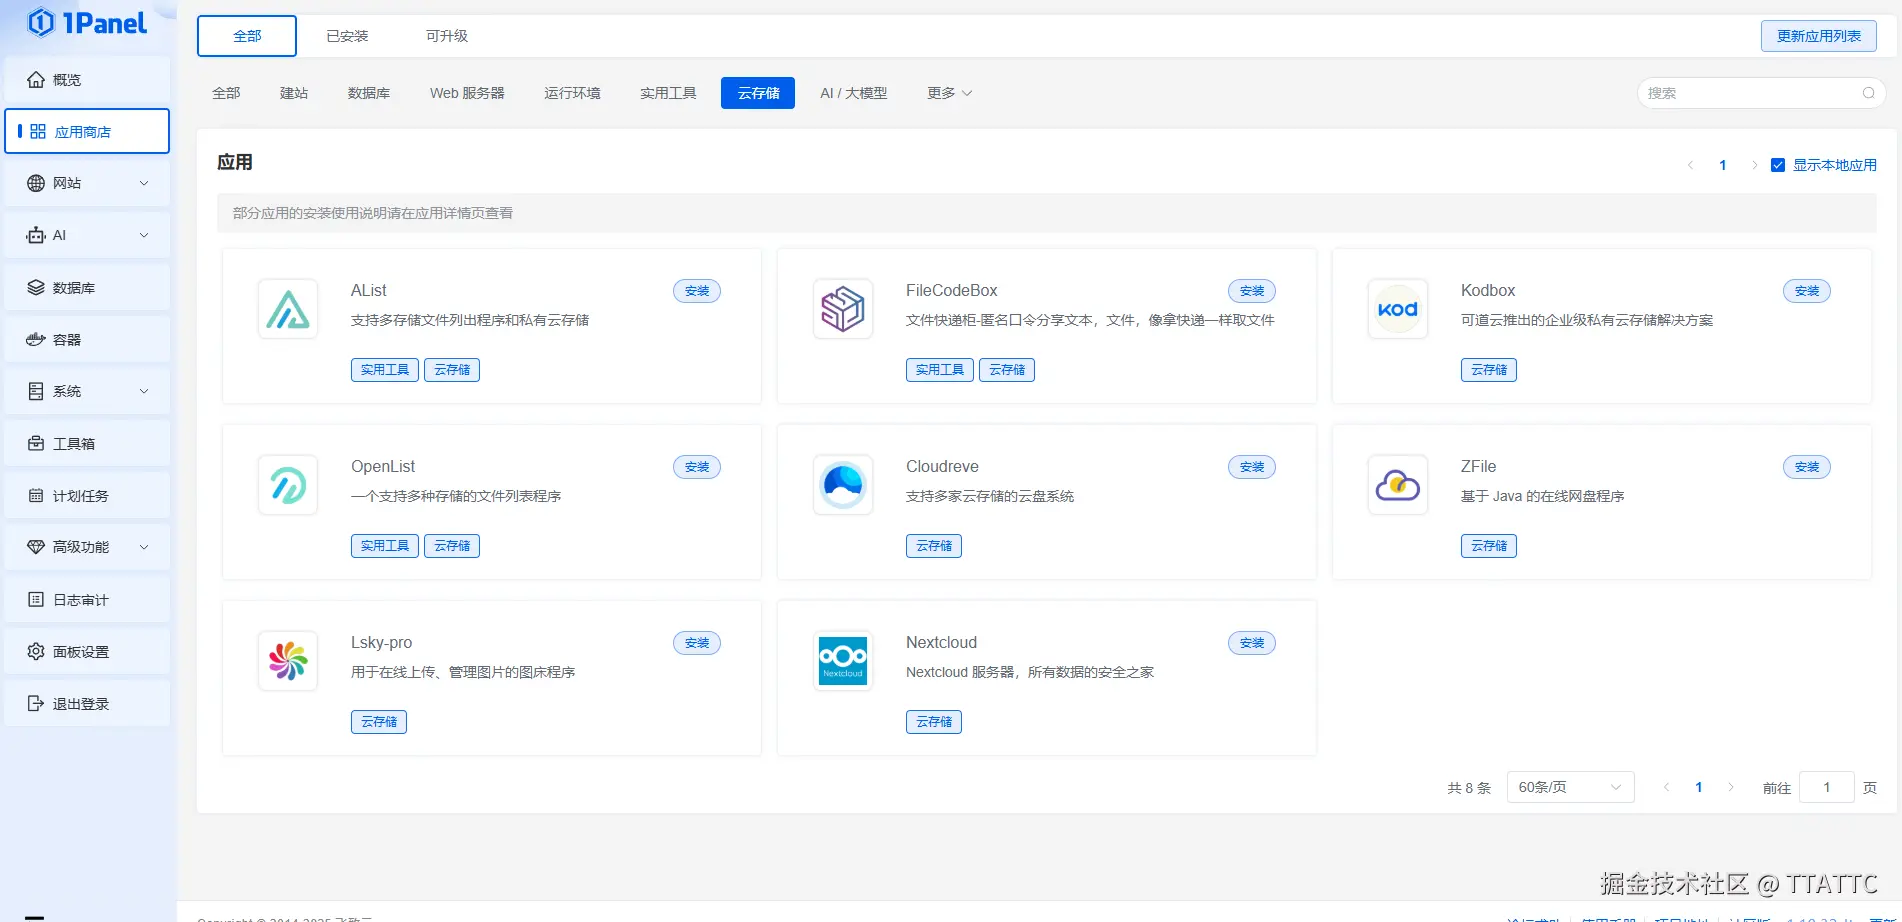Go to previous page in bottom pagination
Viewport: 1902px width, 922px height.
pyautogui.click(x=1666, y=787)
